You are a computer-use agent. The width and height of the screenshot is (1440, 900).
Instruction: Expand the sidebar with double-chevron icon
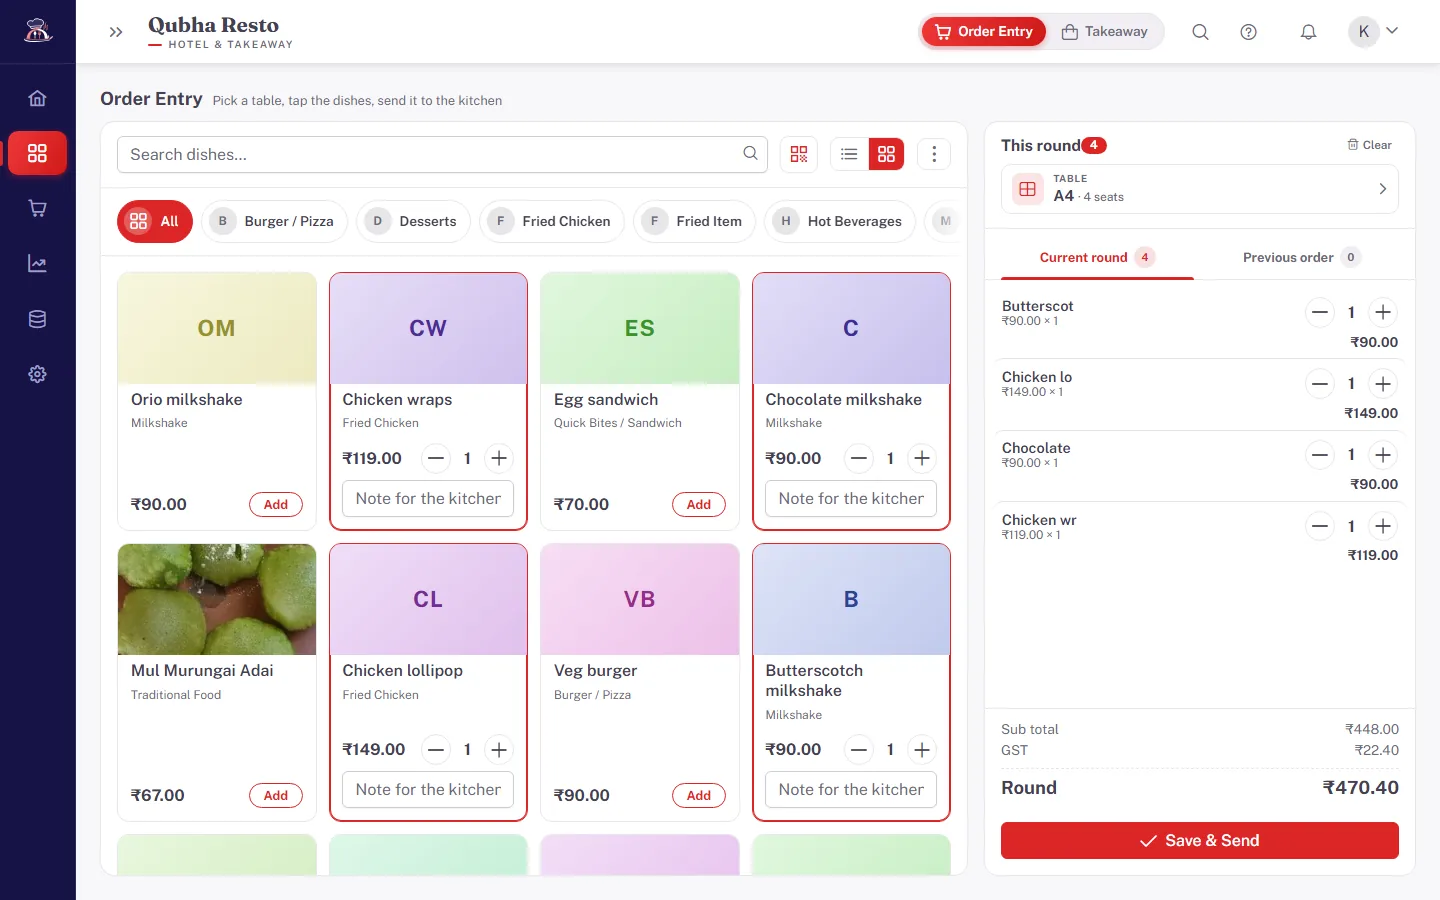click(116, 32)
